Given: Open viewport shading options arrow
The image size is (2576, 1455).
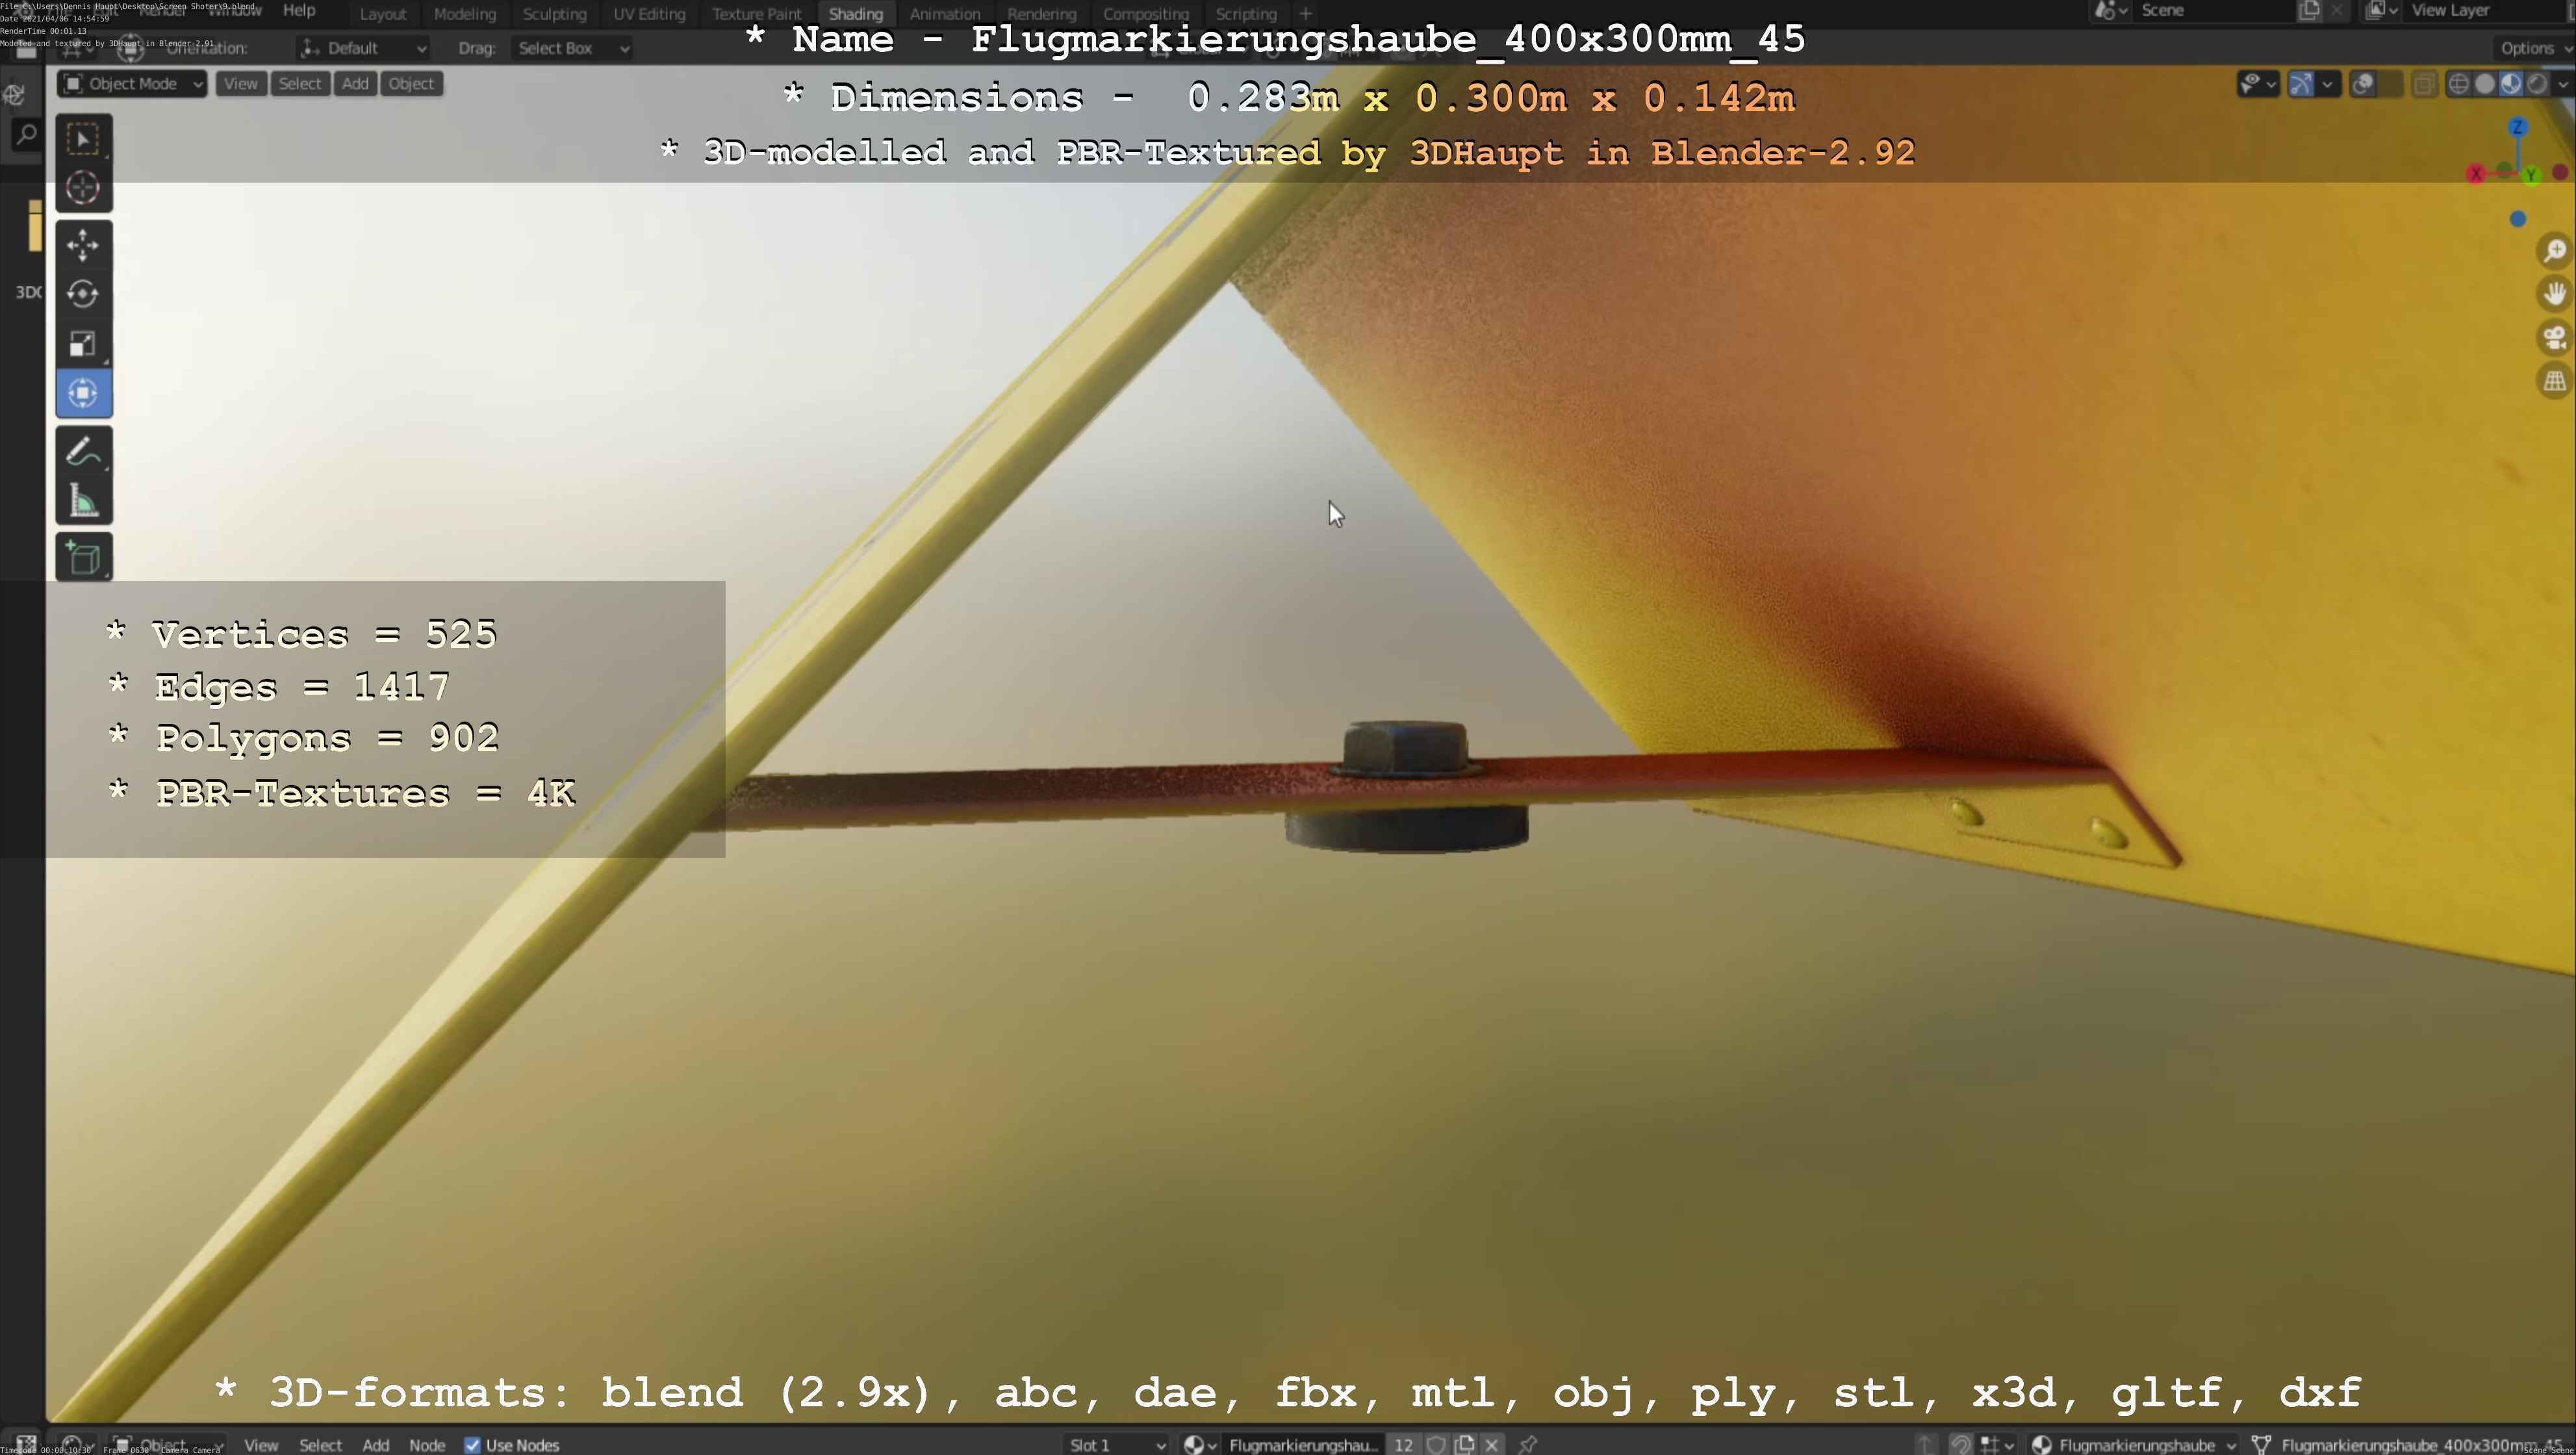Looking at the screenshot, I should click(2563, 84).
